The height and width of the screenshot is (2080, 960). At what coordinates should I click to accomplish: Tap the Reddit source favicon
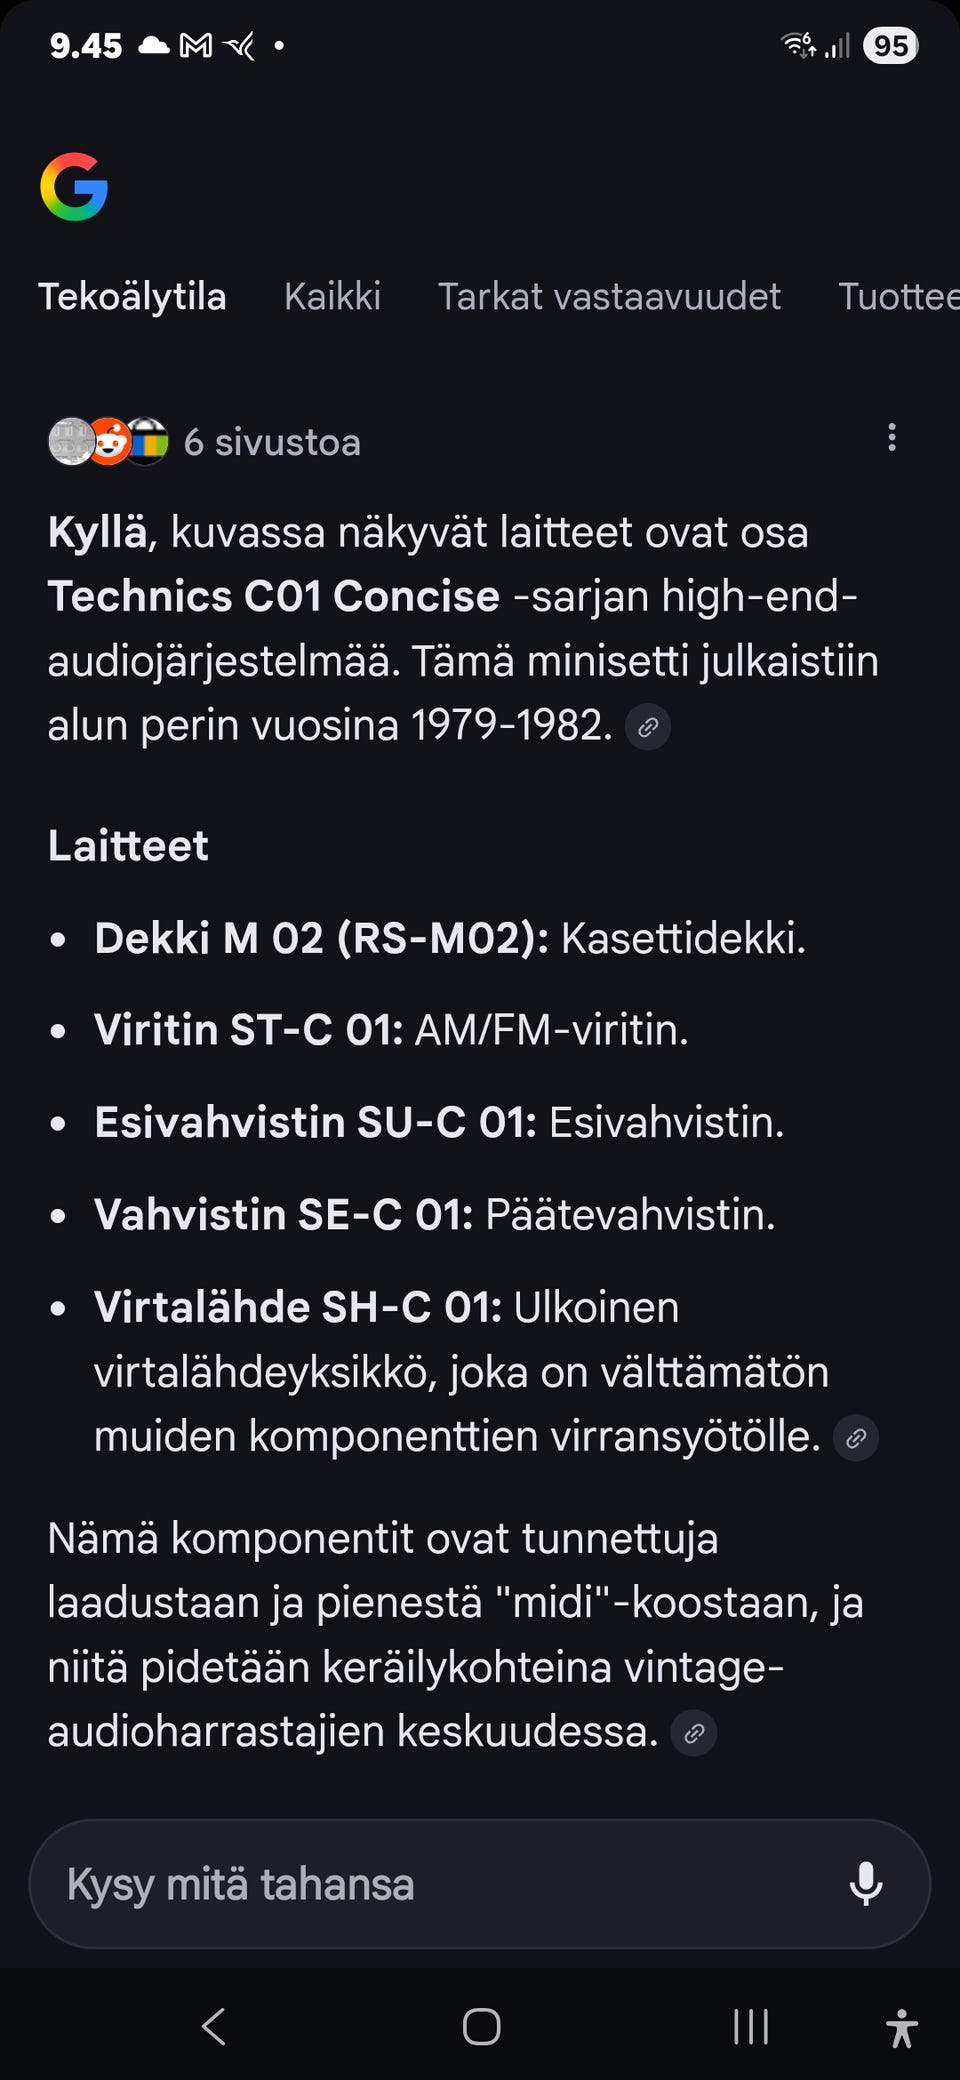(110, 441)
